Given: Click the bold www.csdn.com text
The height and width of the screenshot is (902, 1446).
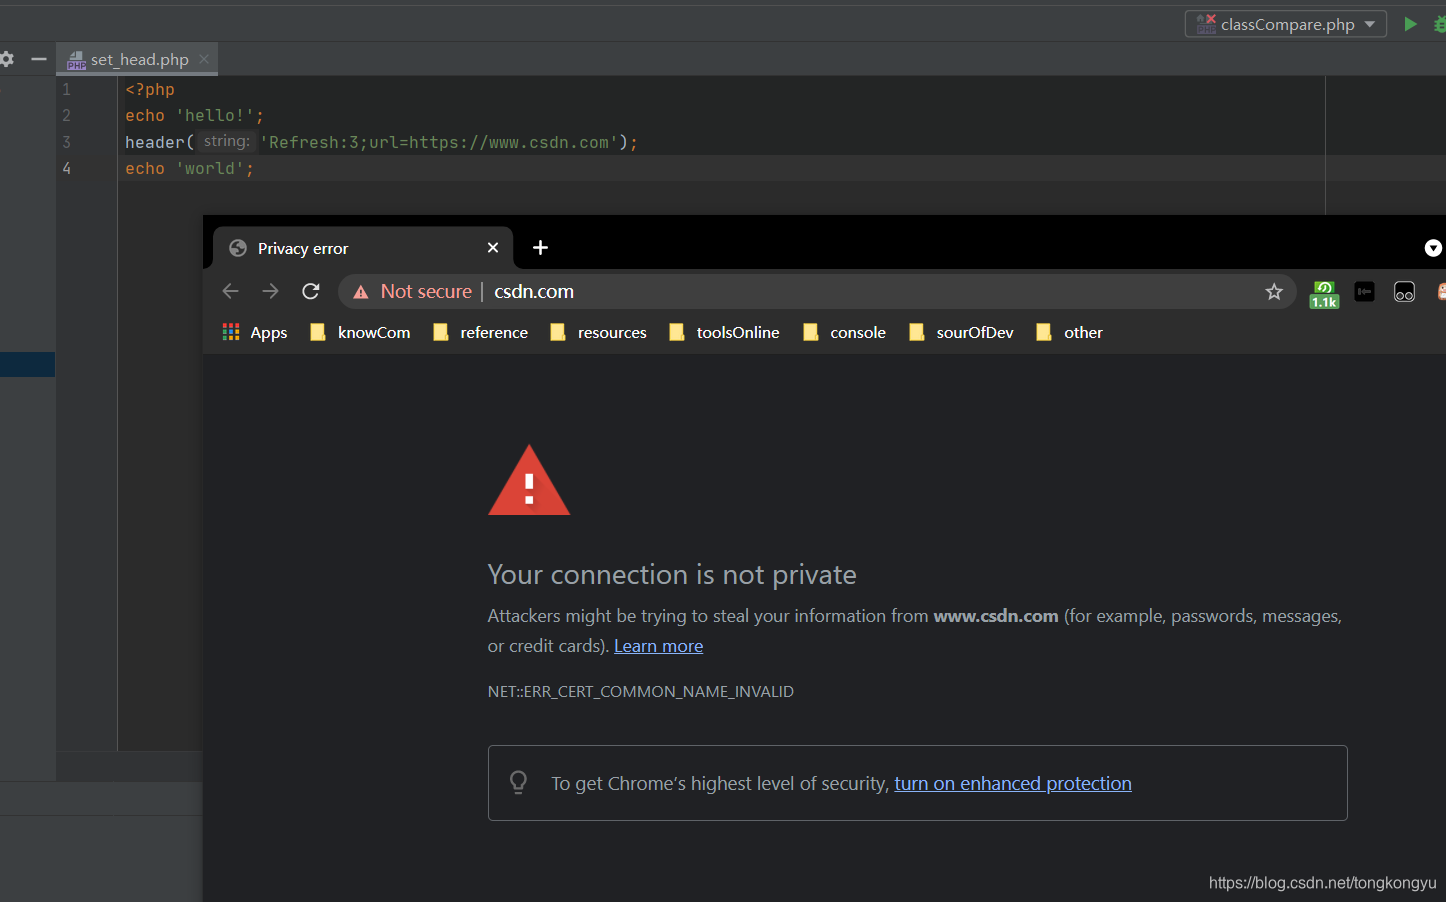Looking at the screenshot, I should coord(995,616).
